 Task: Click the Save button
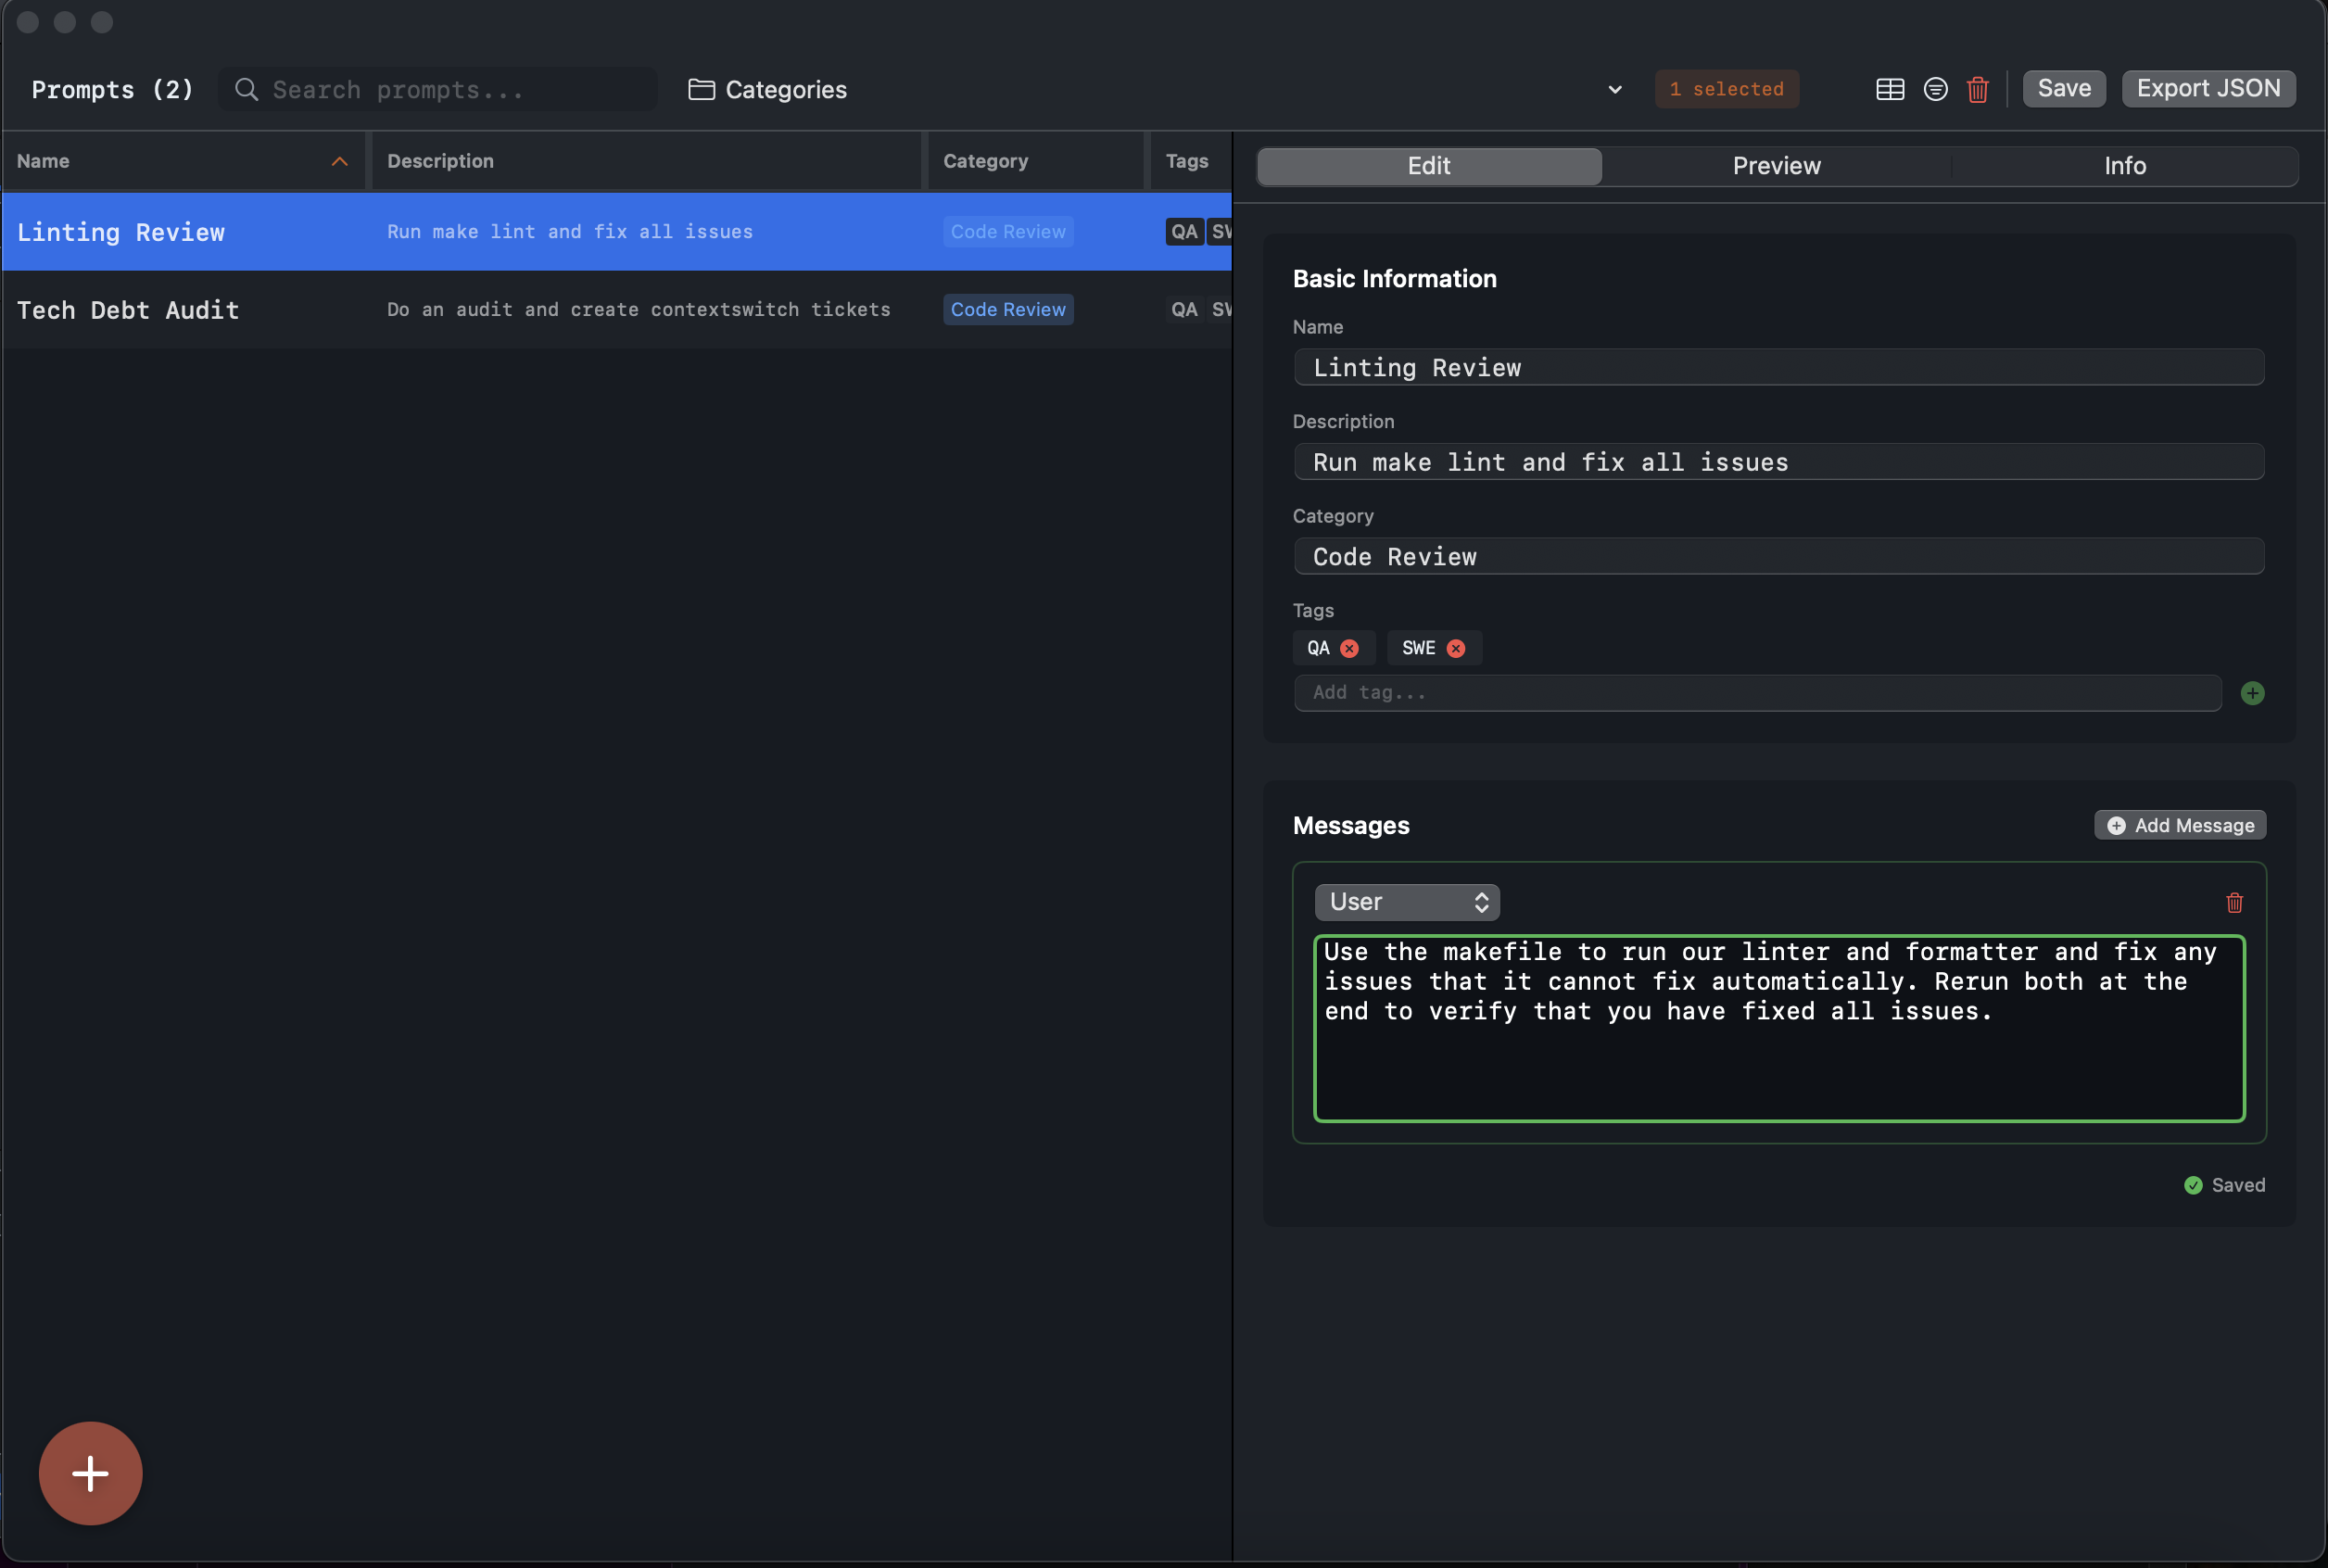tap(2063, 88)
